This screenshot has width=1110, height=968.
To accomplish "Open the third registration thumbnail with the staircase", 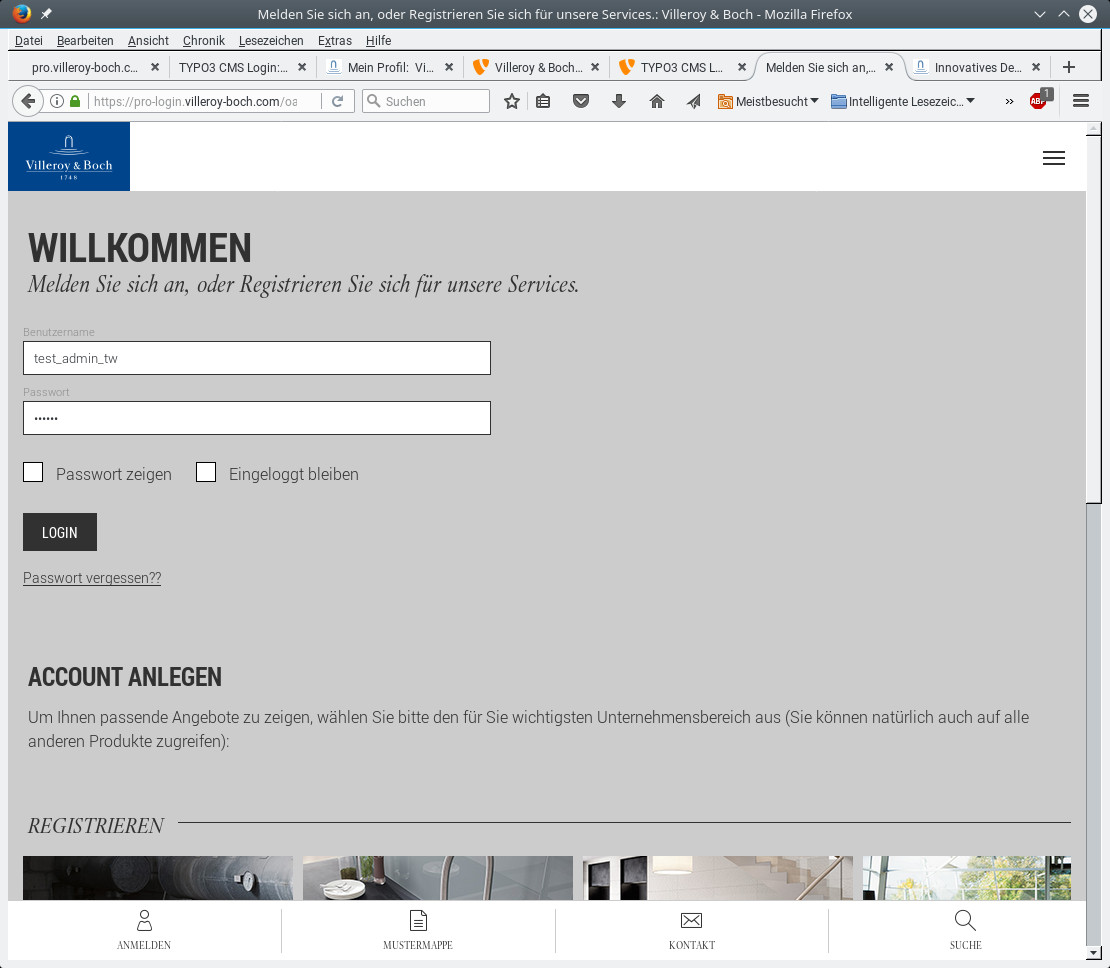I will coord(718,878).
